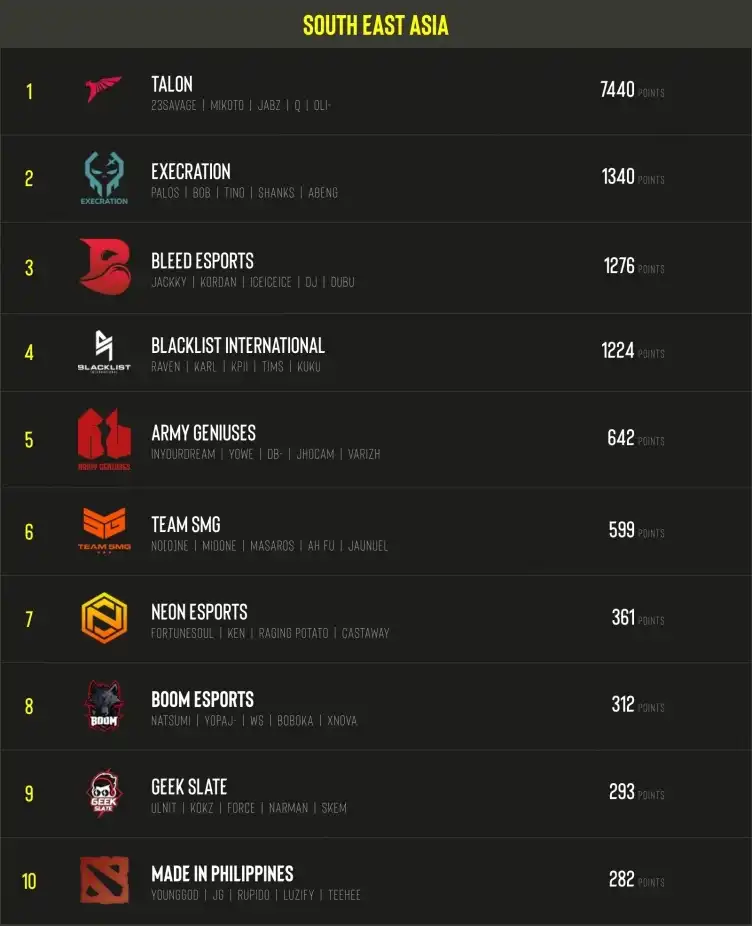
Task: Click the South East Asia header
Action: tap(376, 25)
